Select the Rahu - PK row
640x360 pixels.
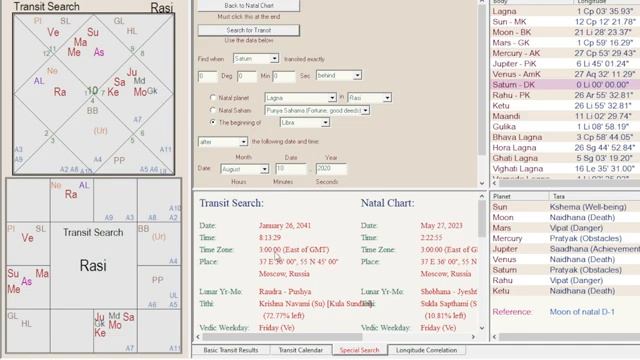(565, 95)
